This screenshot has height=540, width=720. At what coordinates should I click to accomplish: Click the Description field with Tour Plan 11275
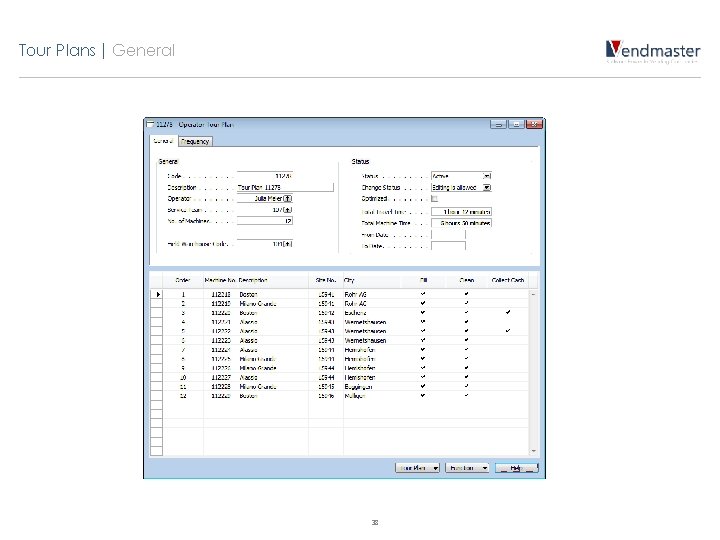click(285, 187)
